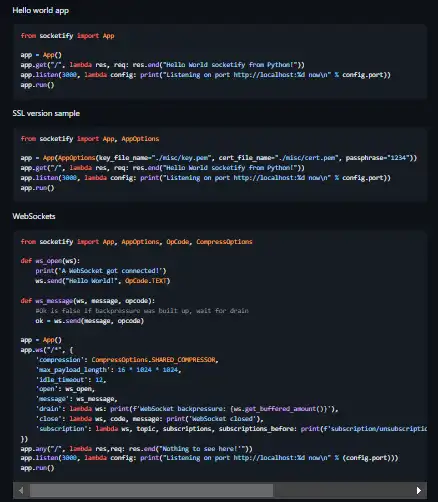Click the empty scrollbar track right of the thumb

[x=343, y=490]
